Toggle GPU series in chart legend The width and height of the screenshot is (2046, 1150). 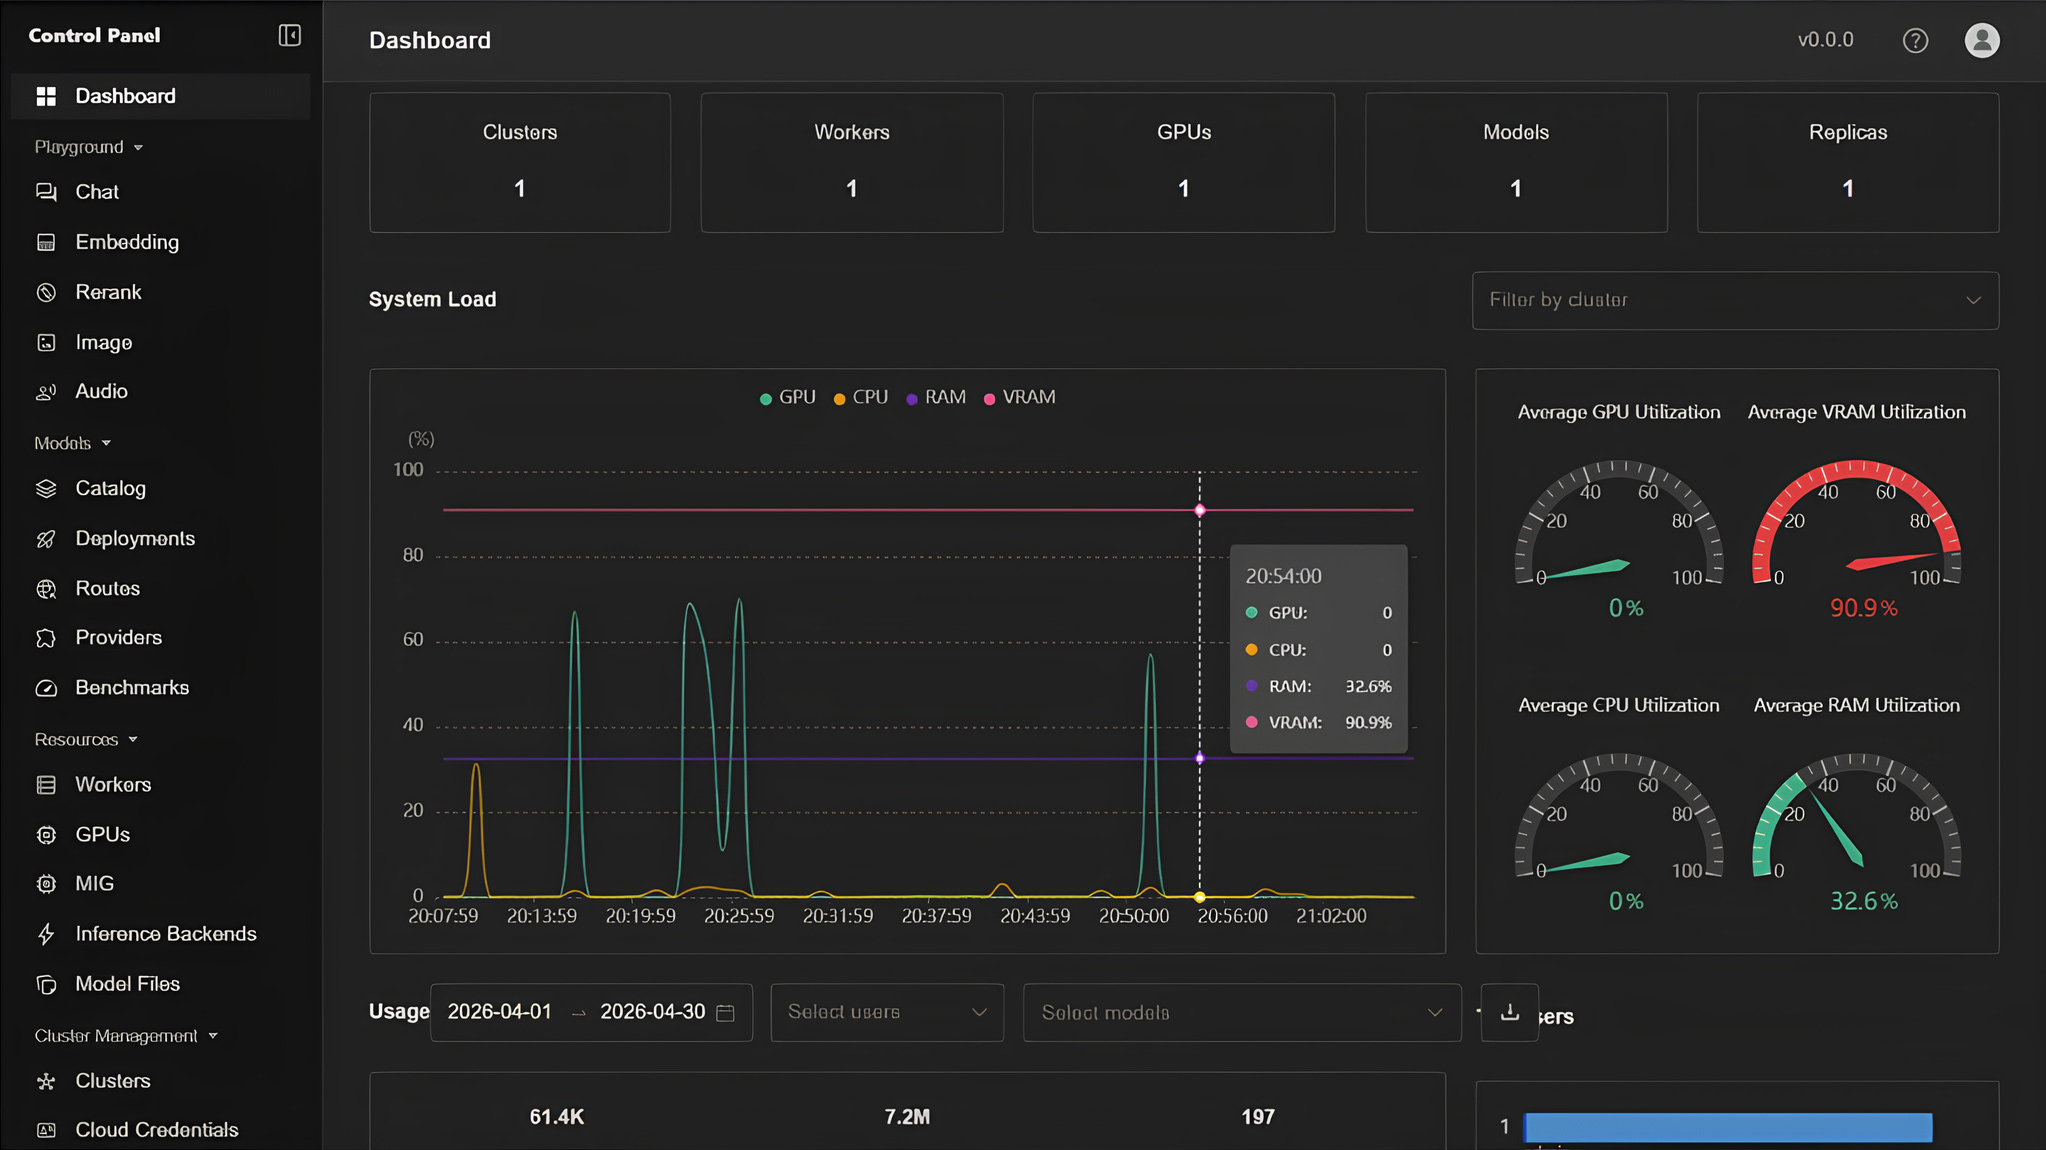(788, 398)
